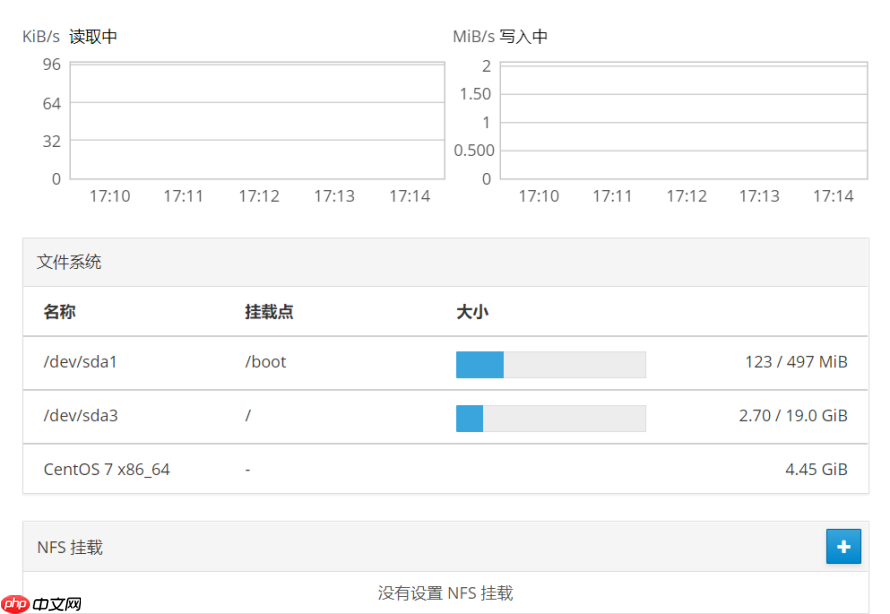Click the 文件系统 panel header
This screenshot has height=614, width=890.
tap(69, 261)
